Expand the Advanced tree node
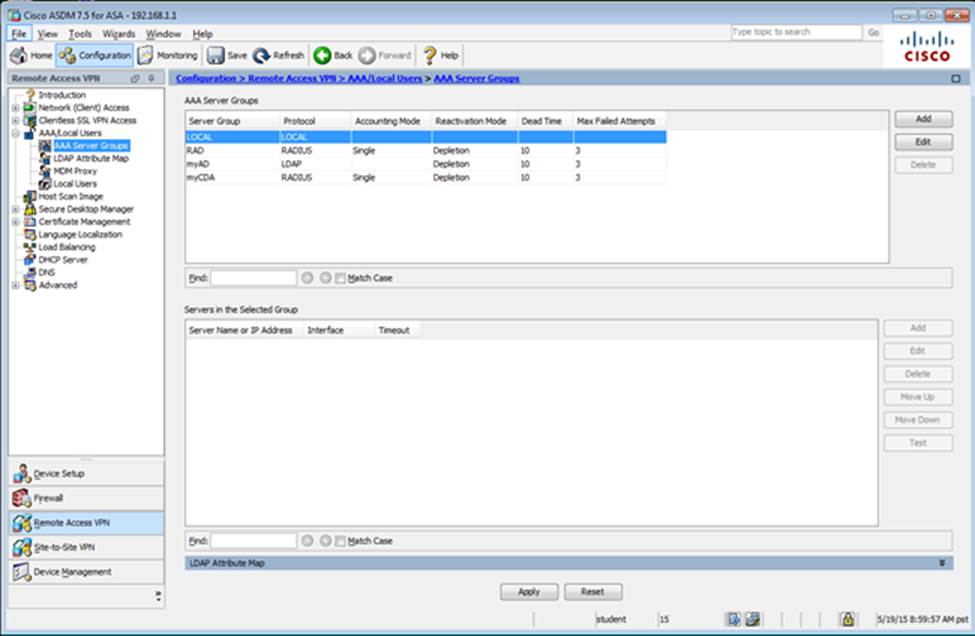This screenshot has height=636, width=975. [x=15, y=285]
